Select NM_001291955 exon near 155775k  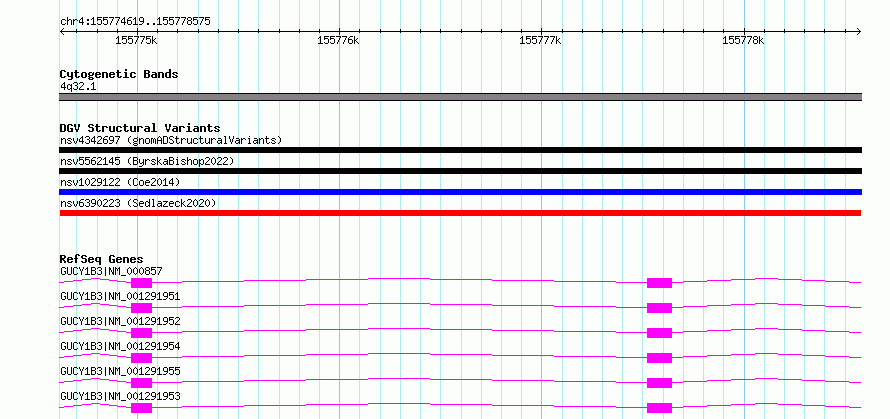[141, 383]
